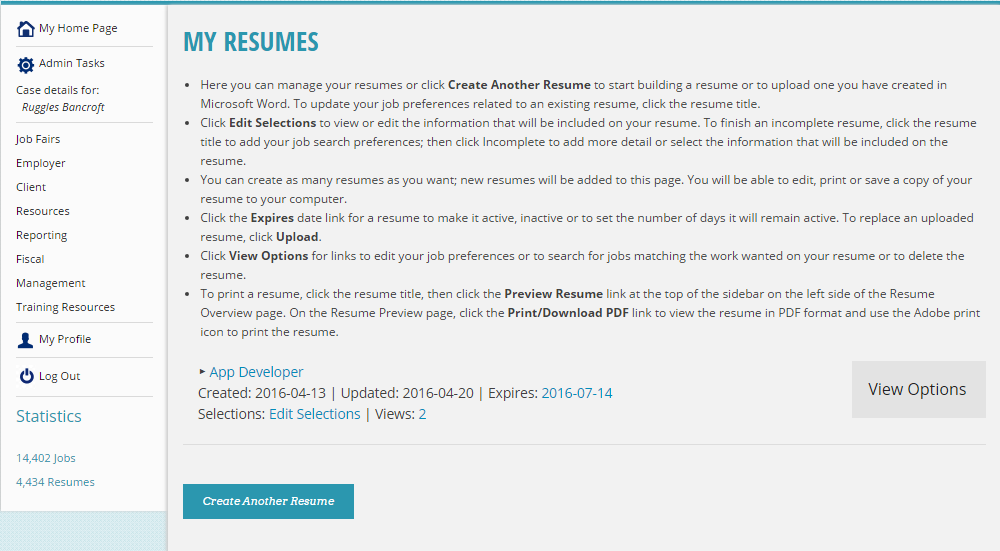This screenshot has width=1000, height=551.
Task: Open the Employer menu item
Action: coord(41,163)
